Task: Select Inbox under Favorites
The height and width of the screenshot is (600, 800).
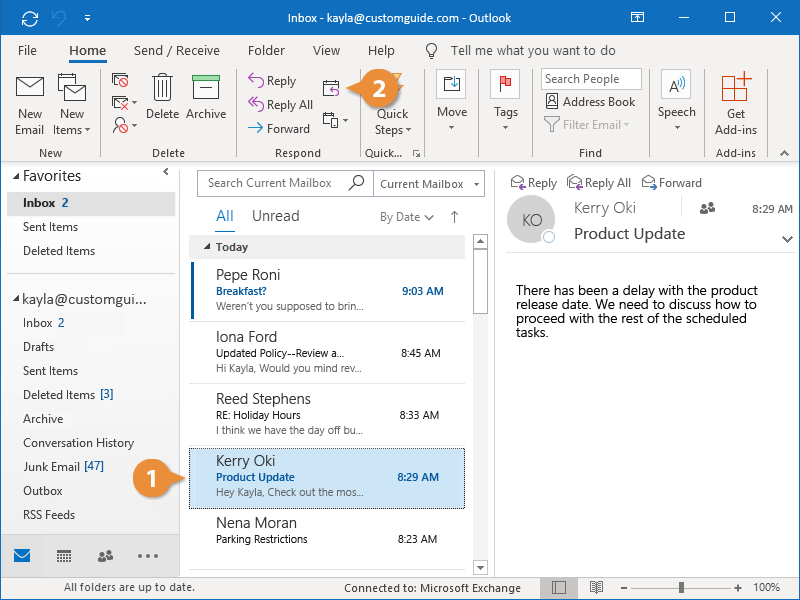Action: [91, 203]
